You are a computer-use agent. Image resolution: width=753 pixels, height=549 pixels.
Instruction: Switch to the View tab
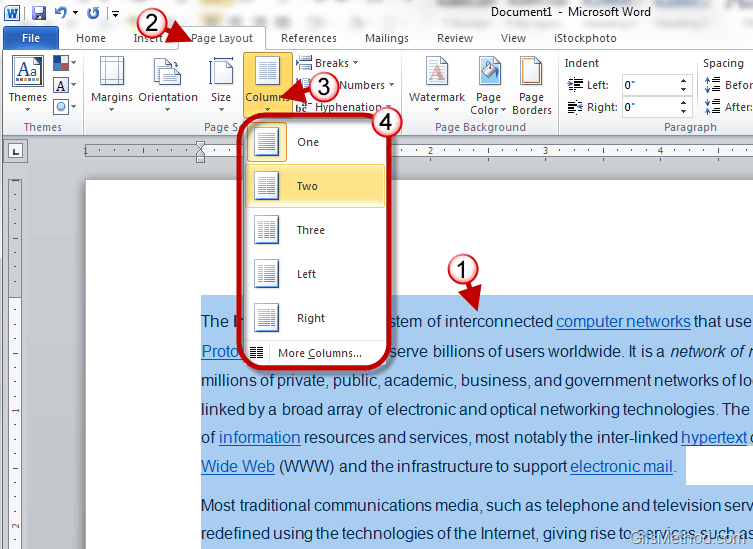[513, 38]
